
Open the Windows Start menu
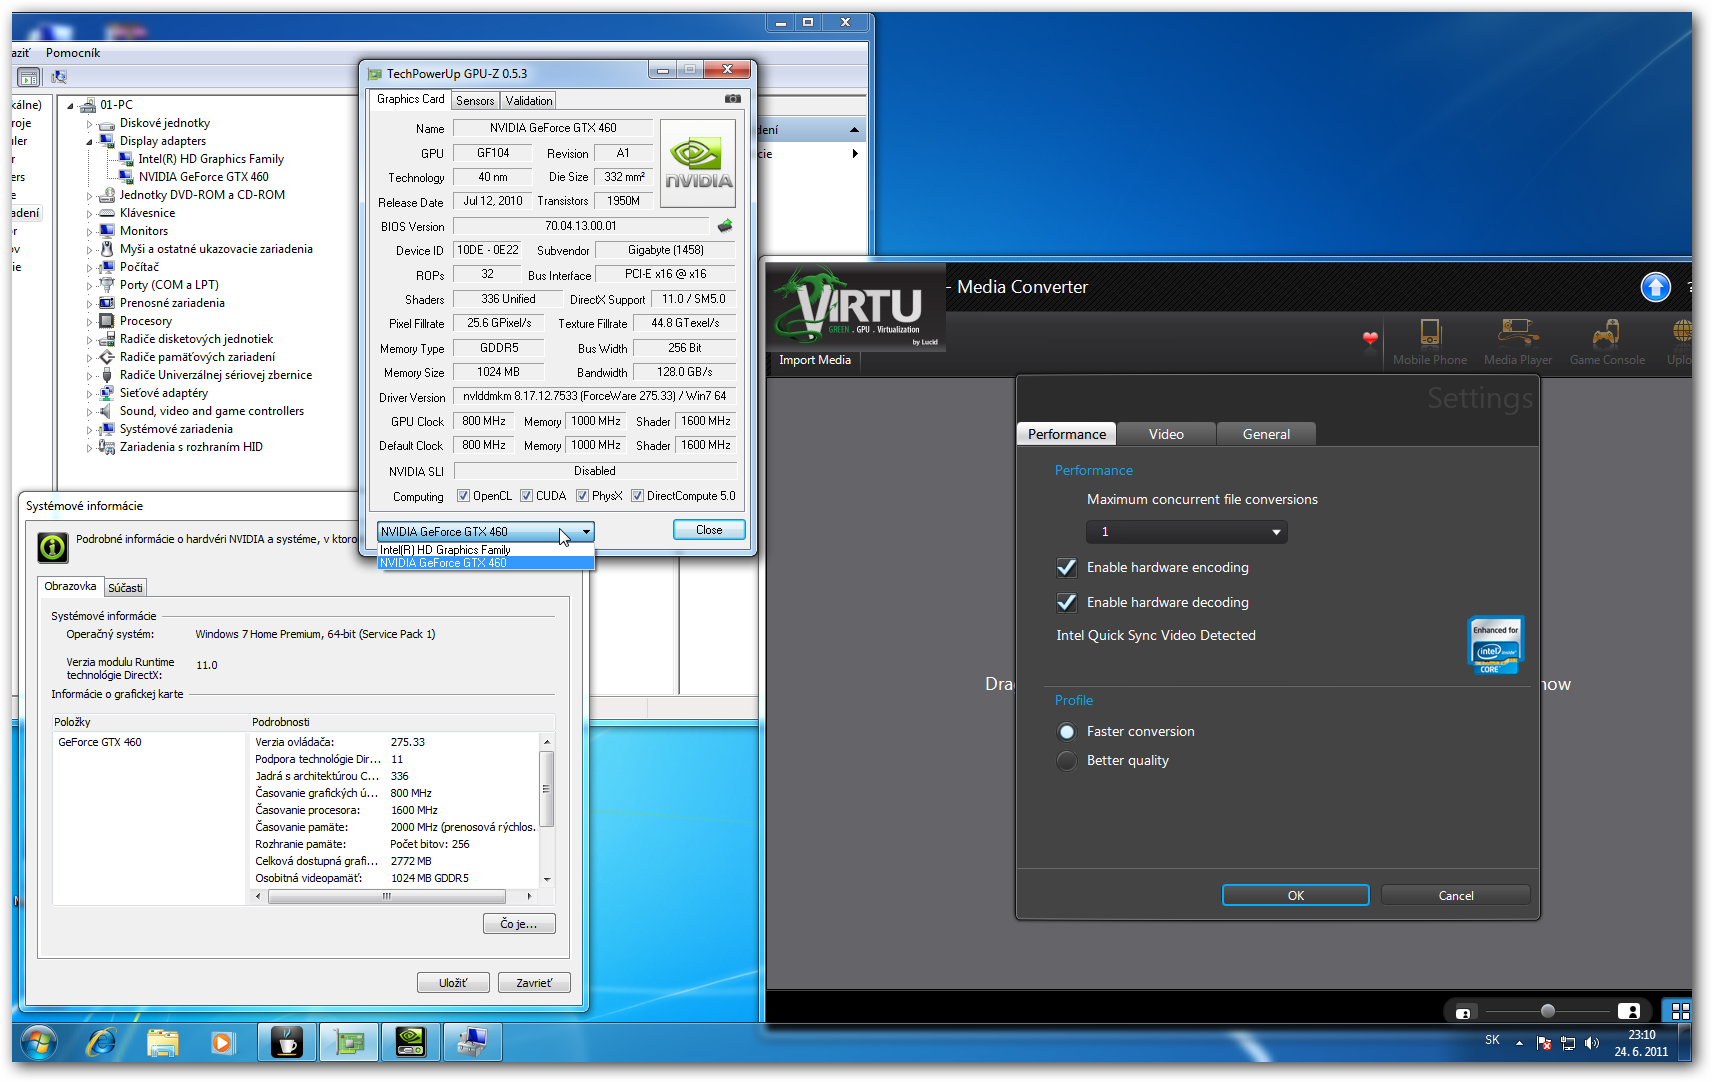point(38,1043)
